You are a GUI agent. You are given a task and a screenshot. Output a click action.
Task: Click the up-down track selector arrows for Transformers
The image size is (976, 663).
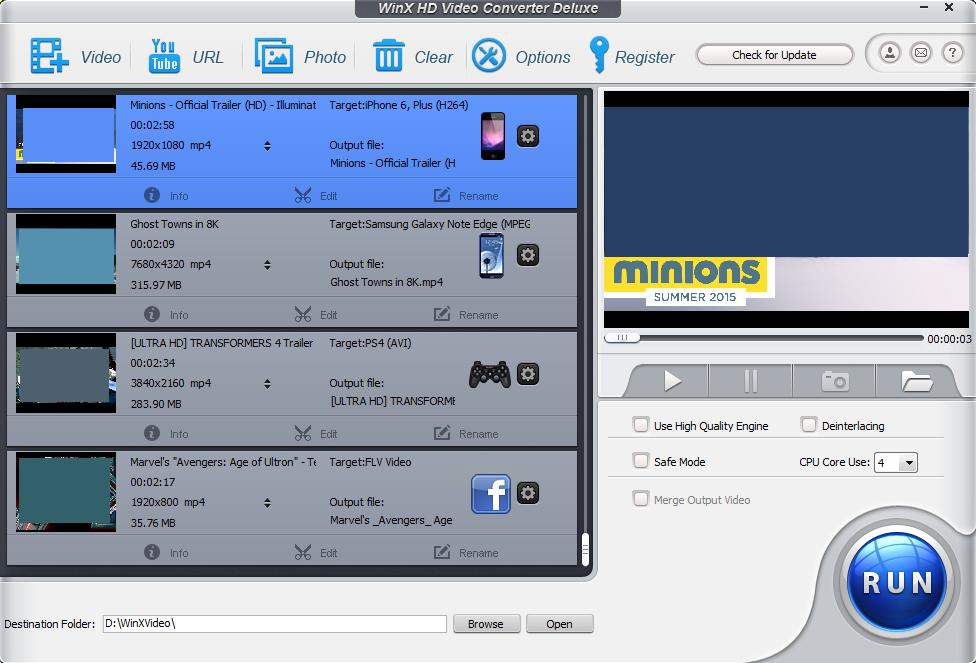click(x=267, y=384)
